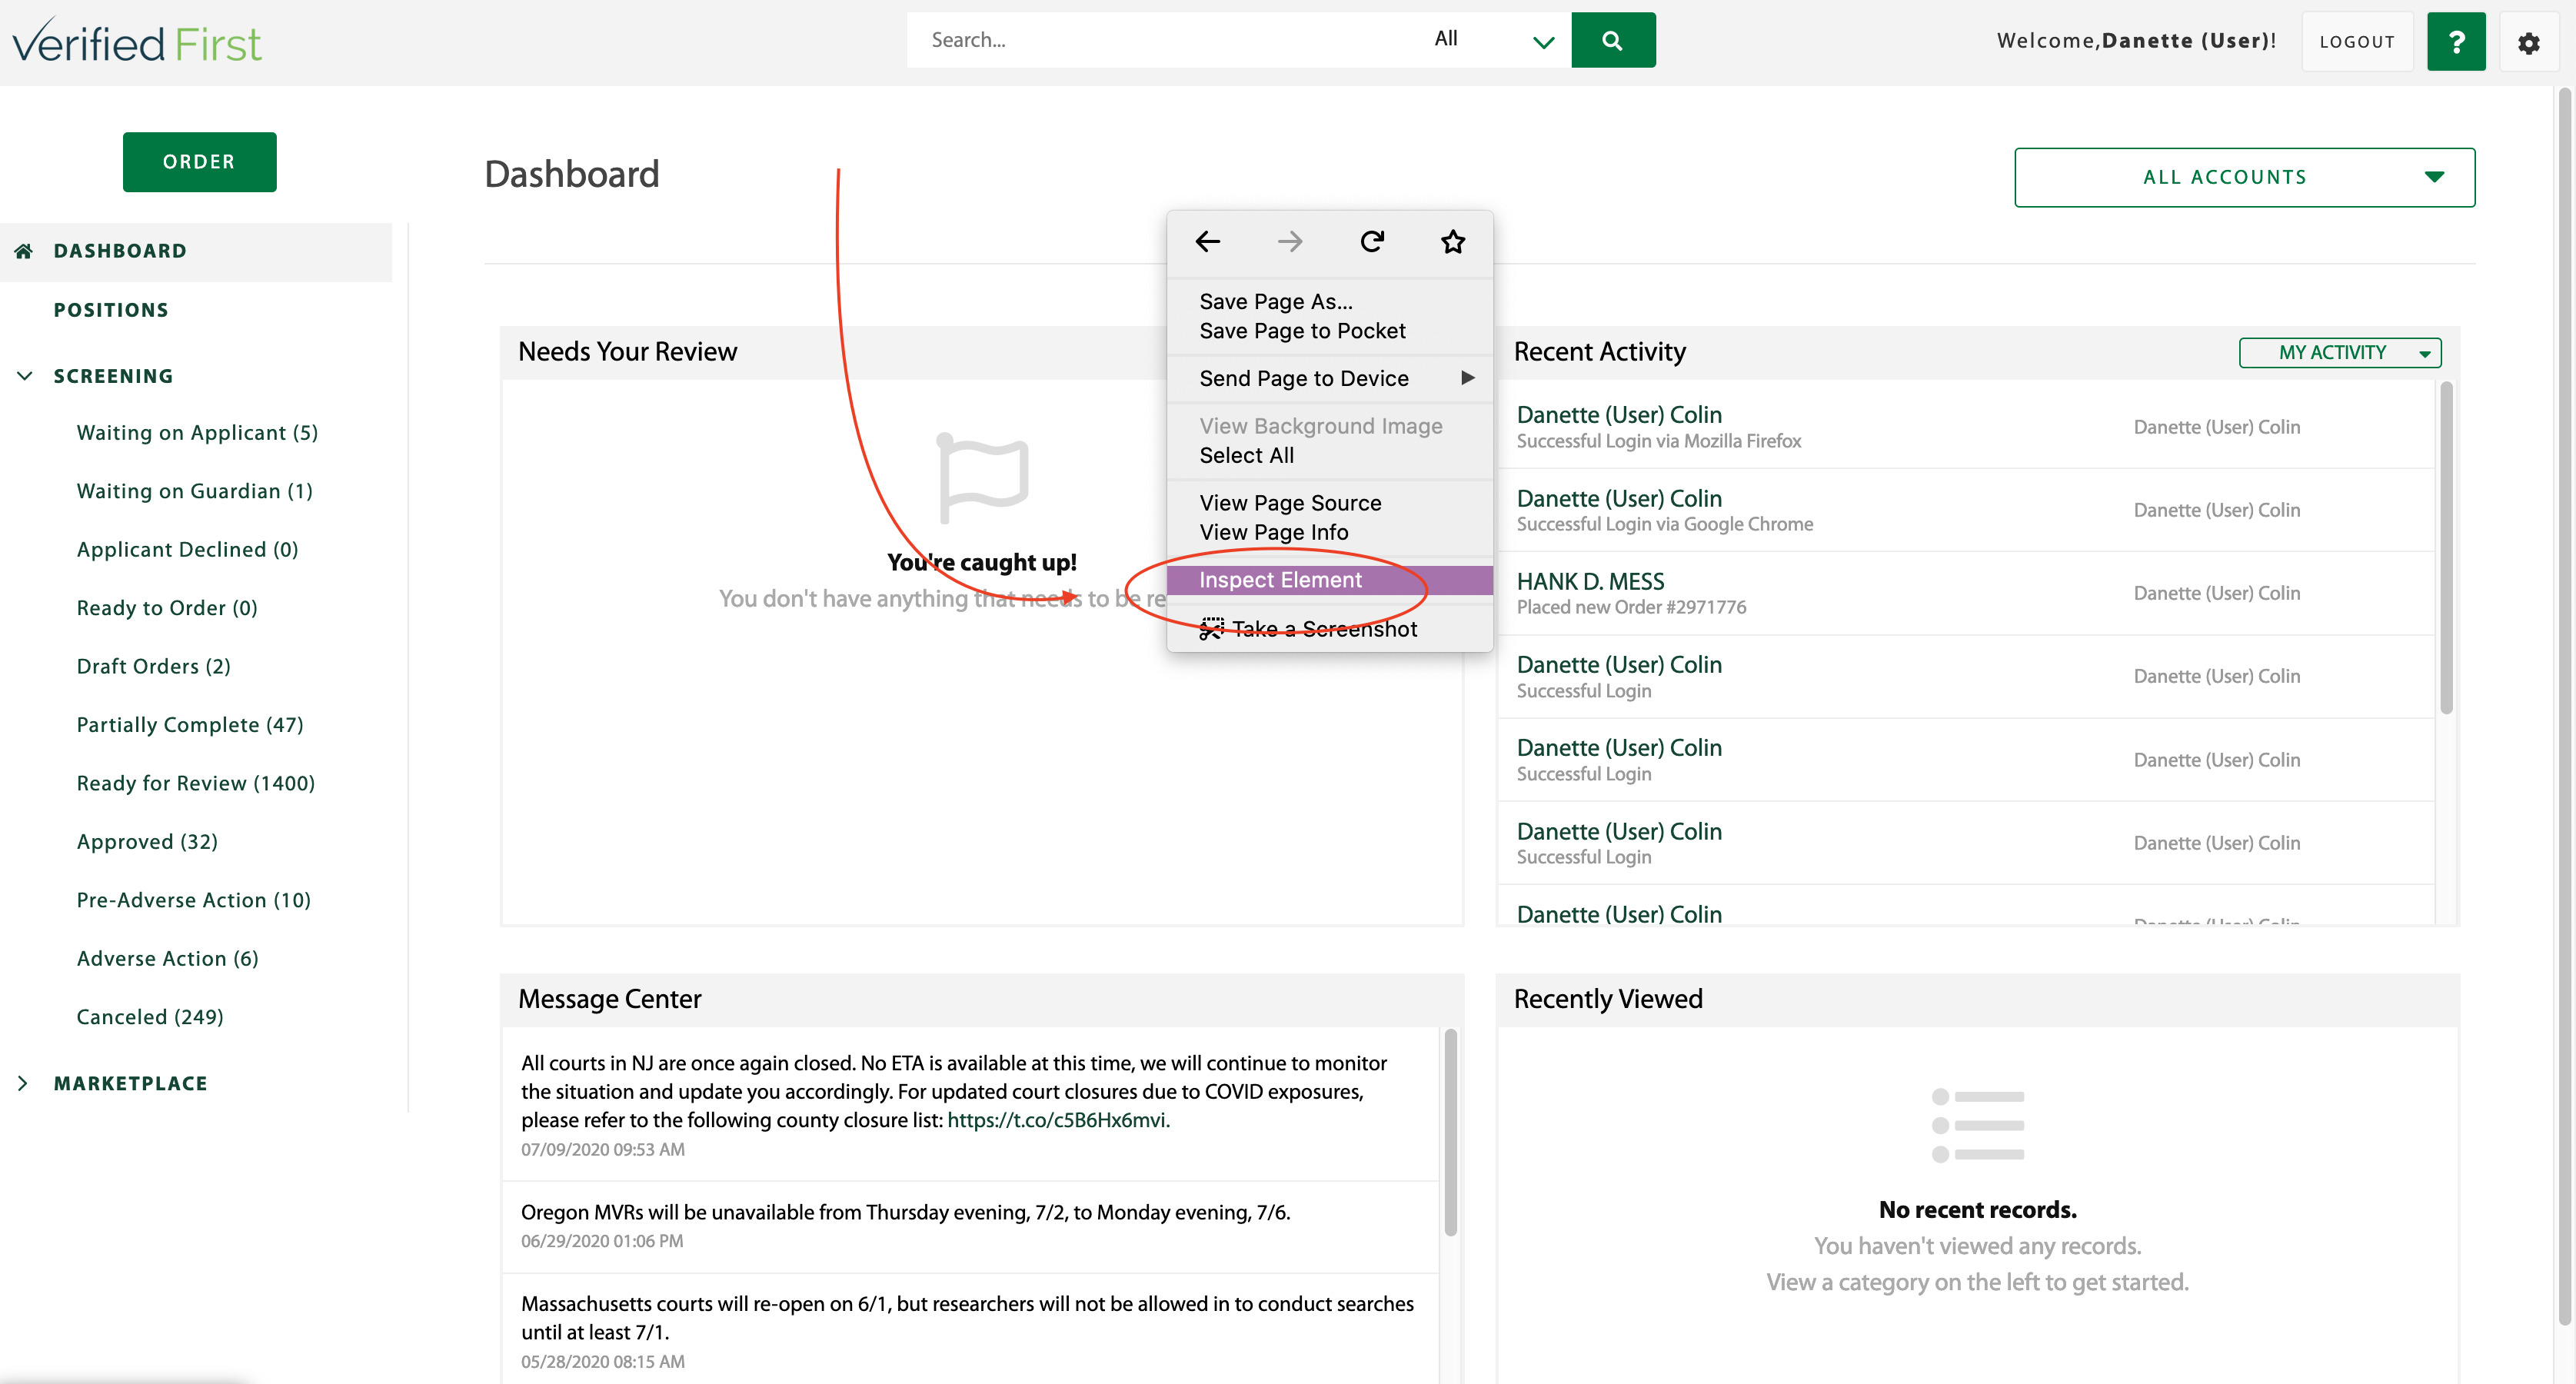
Task: Open the t.co county closure link
Action: 1057,1120
